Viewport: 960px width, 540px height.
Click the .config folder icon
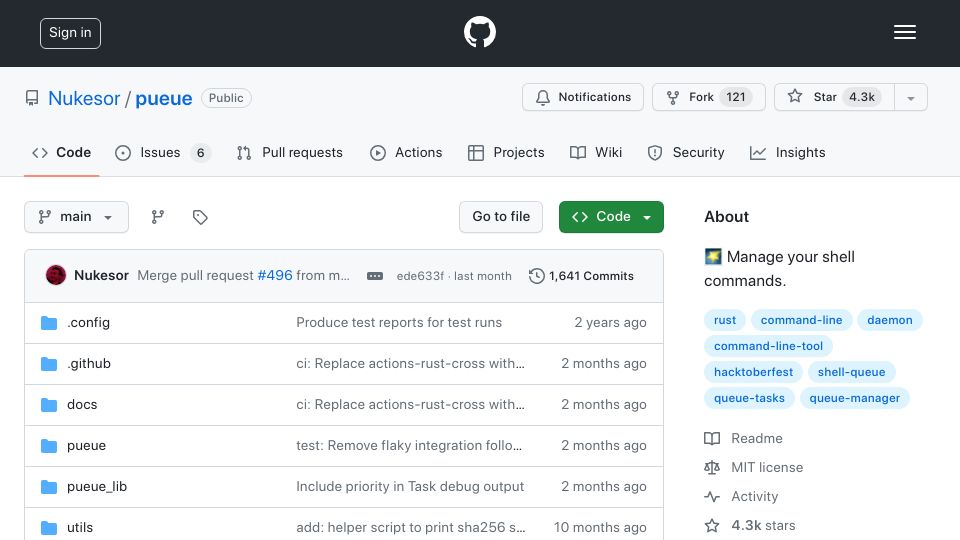[49, 323]
